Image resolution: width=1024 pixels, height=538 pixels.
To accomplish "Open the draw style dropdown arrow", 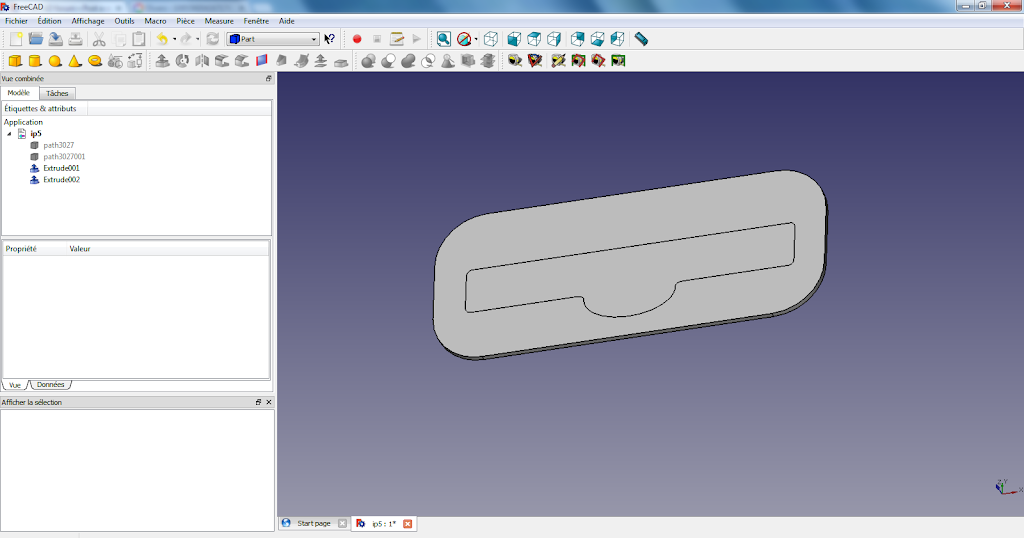I will click(475, 39).
